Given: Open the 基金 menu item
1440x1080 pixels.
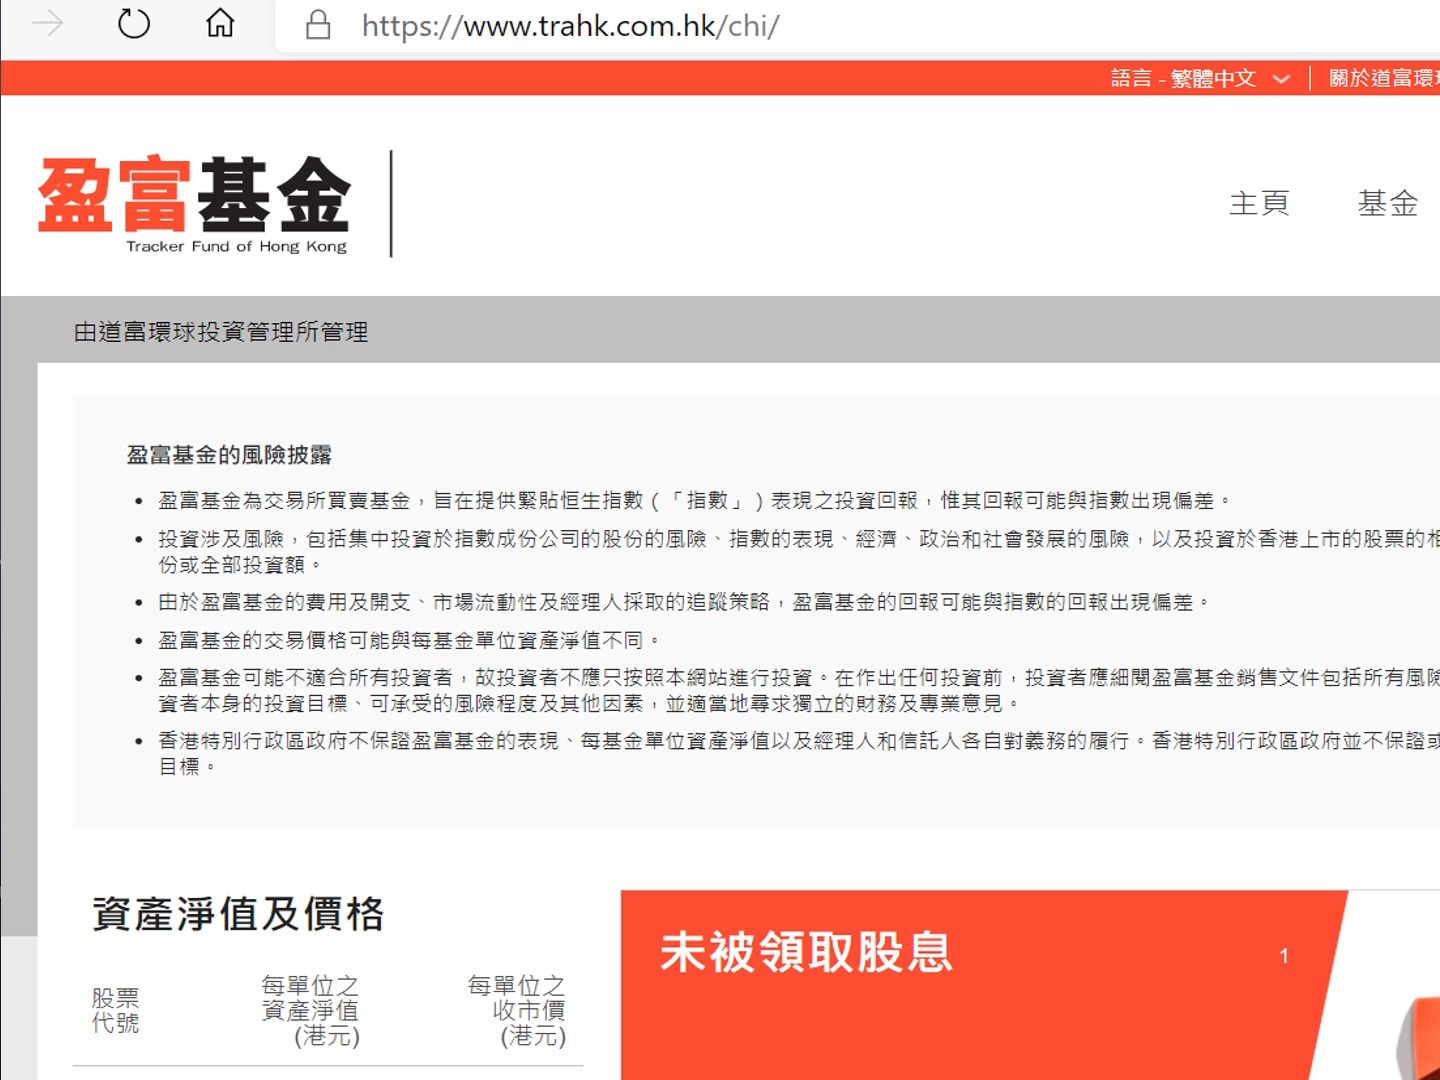Looking at the screenshot, I should click(x=1388, y=203).
